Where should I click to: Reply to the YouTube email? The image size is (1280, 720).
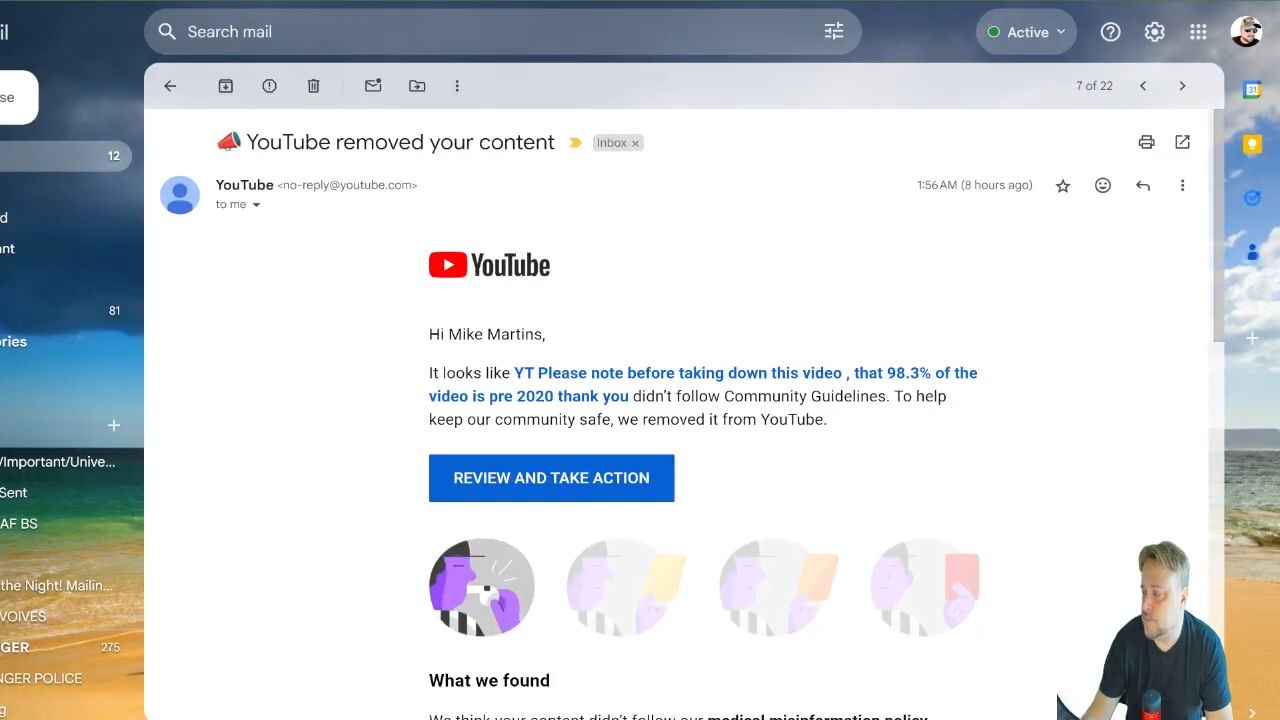[1142, 185]
